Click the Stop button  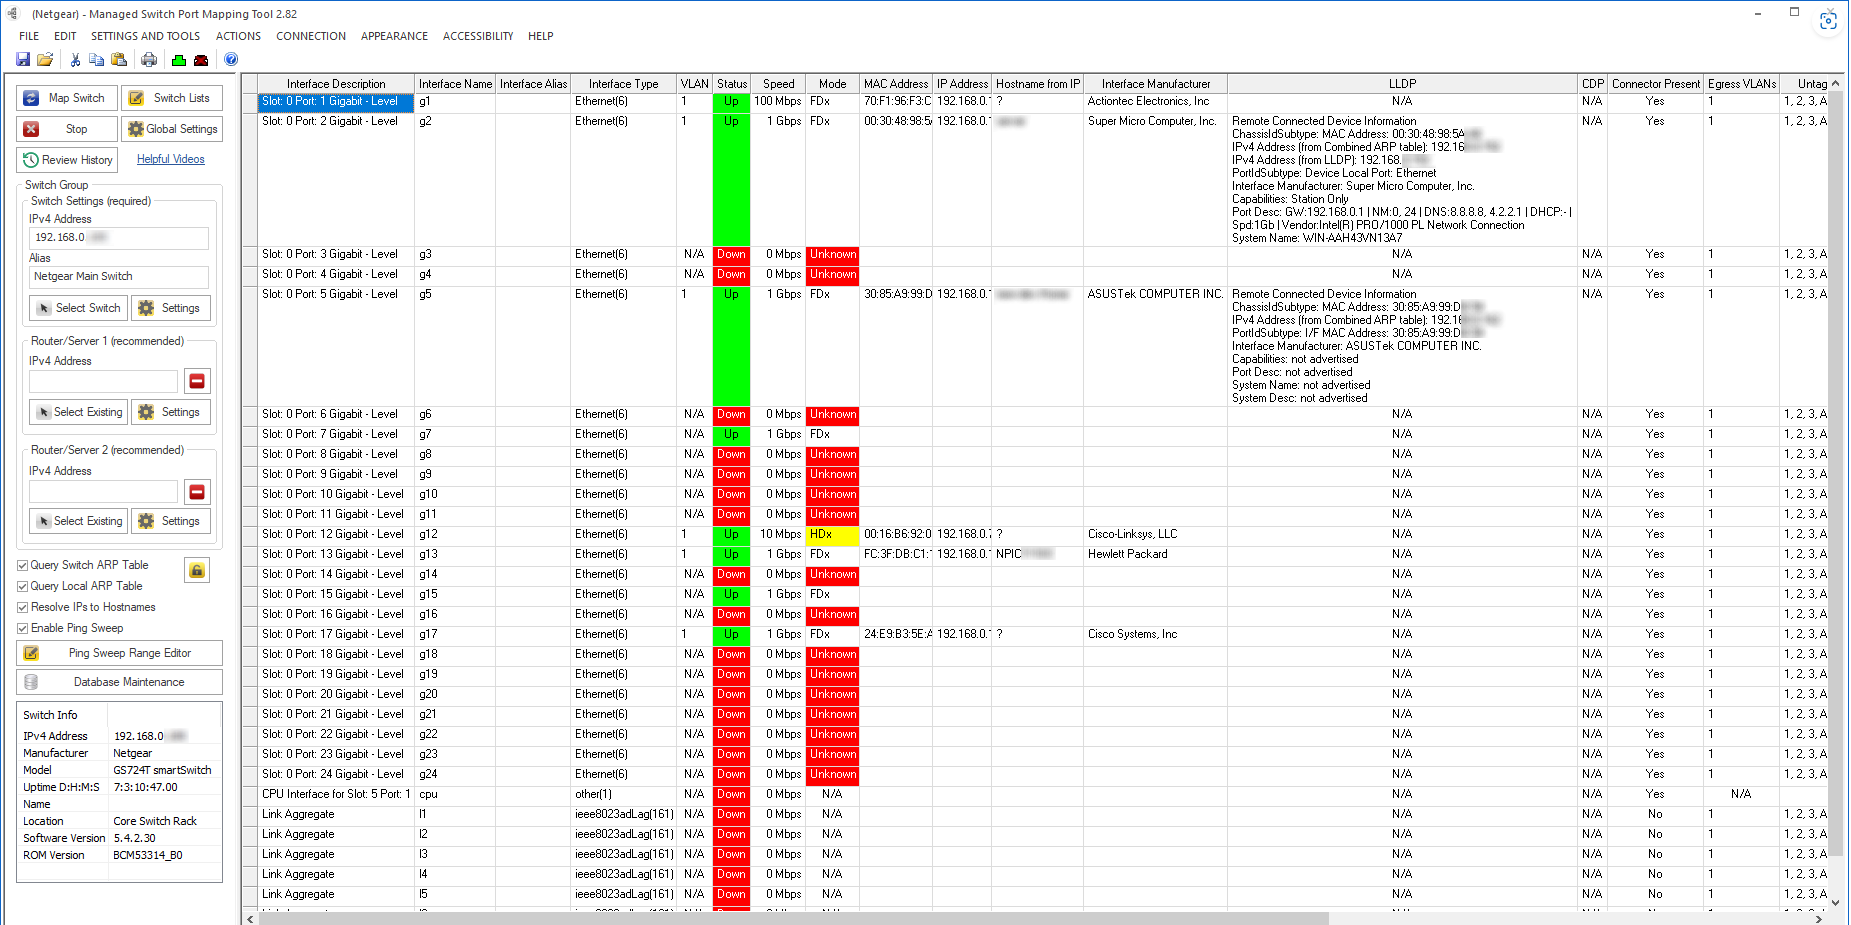tap(66, 129)
